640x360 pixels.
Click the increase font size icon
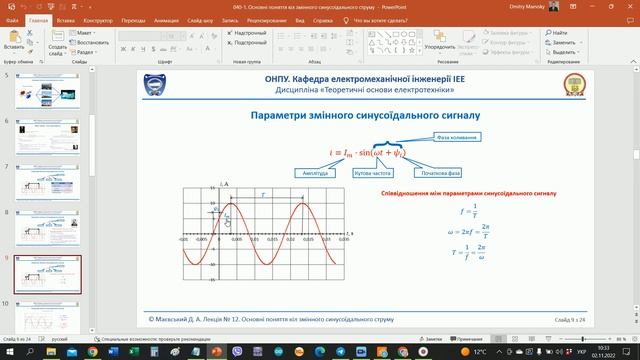click(192, 36)
